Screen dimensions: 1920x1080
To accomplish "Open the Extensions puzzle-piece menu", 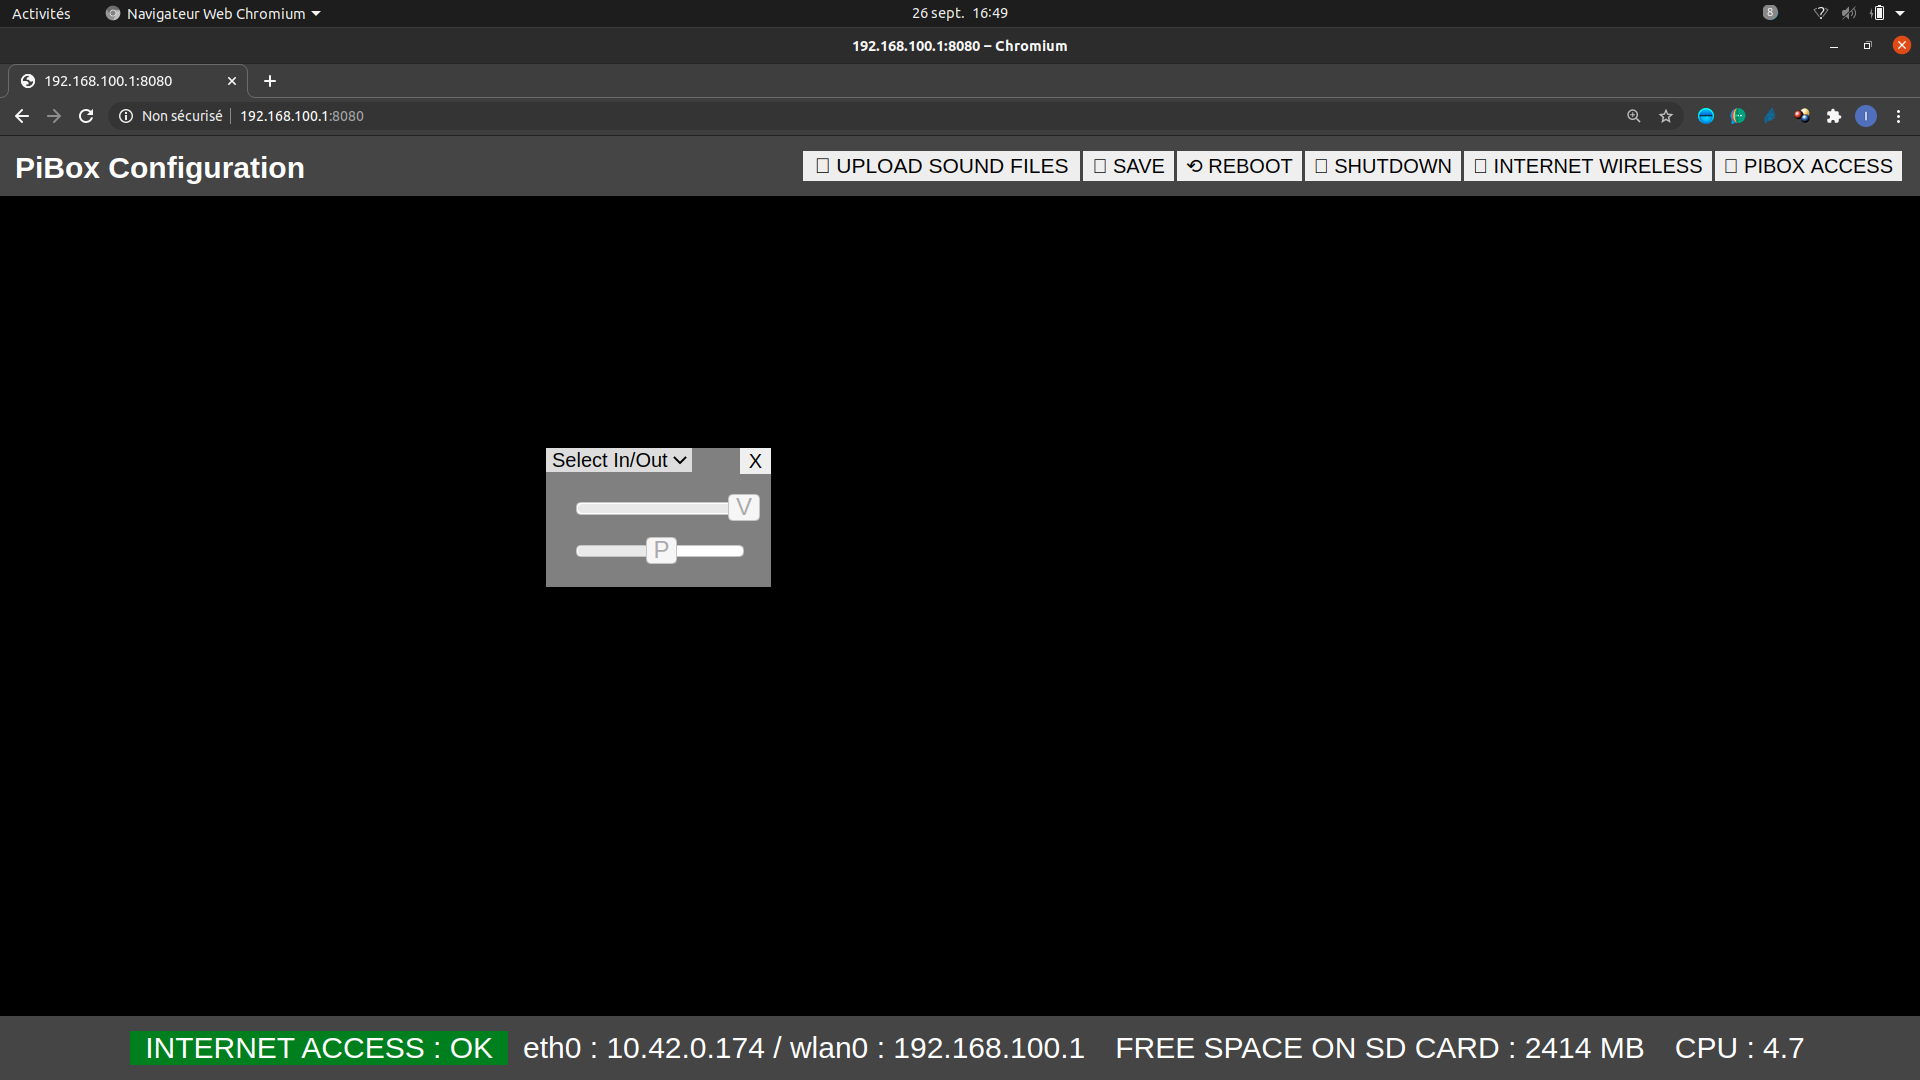I will pos(1834,116).
